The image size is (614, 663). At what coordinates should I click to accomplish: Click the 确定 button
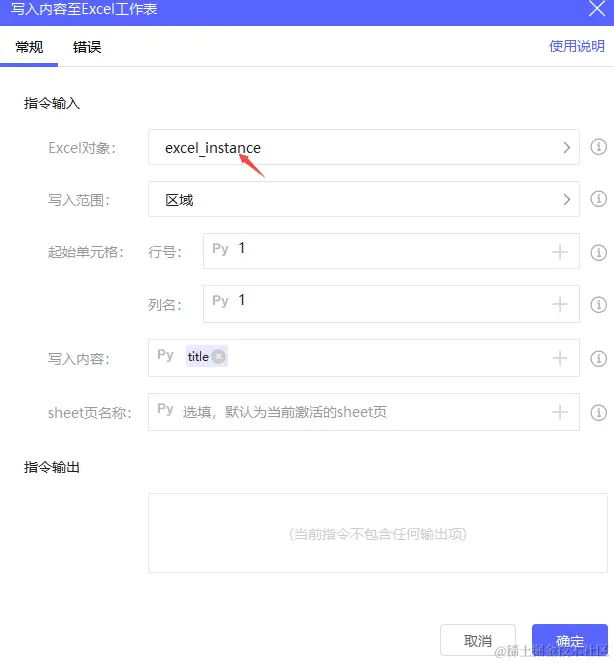pos(570,641)
